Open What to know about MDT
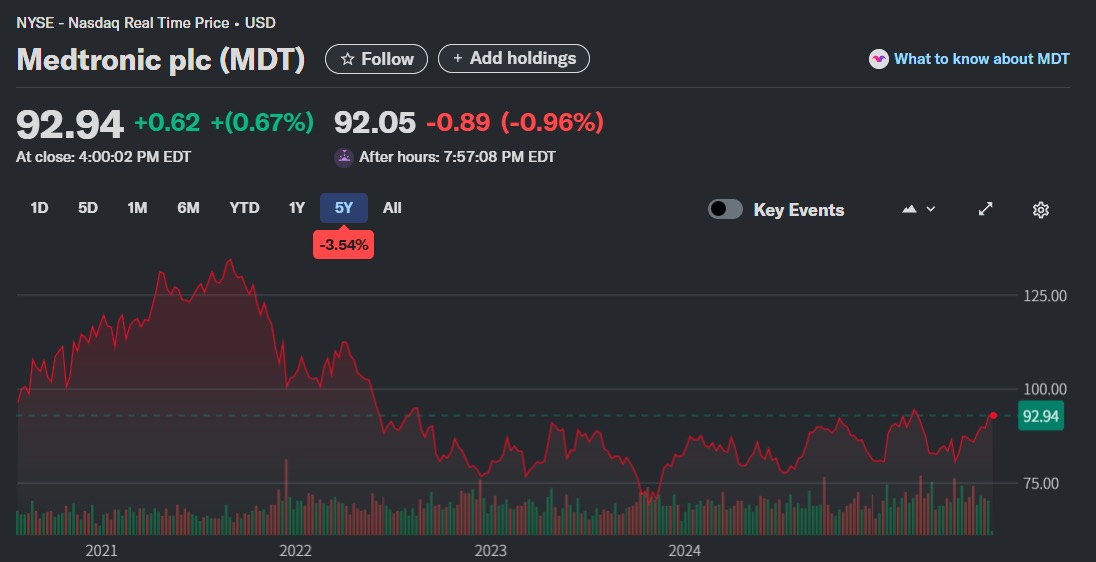1096x562 pixels. tap(981, 59)
